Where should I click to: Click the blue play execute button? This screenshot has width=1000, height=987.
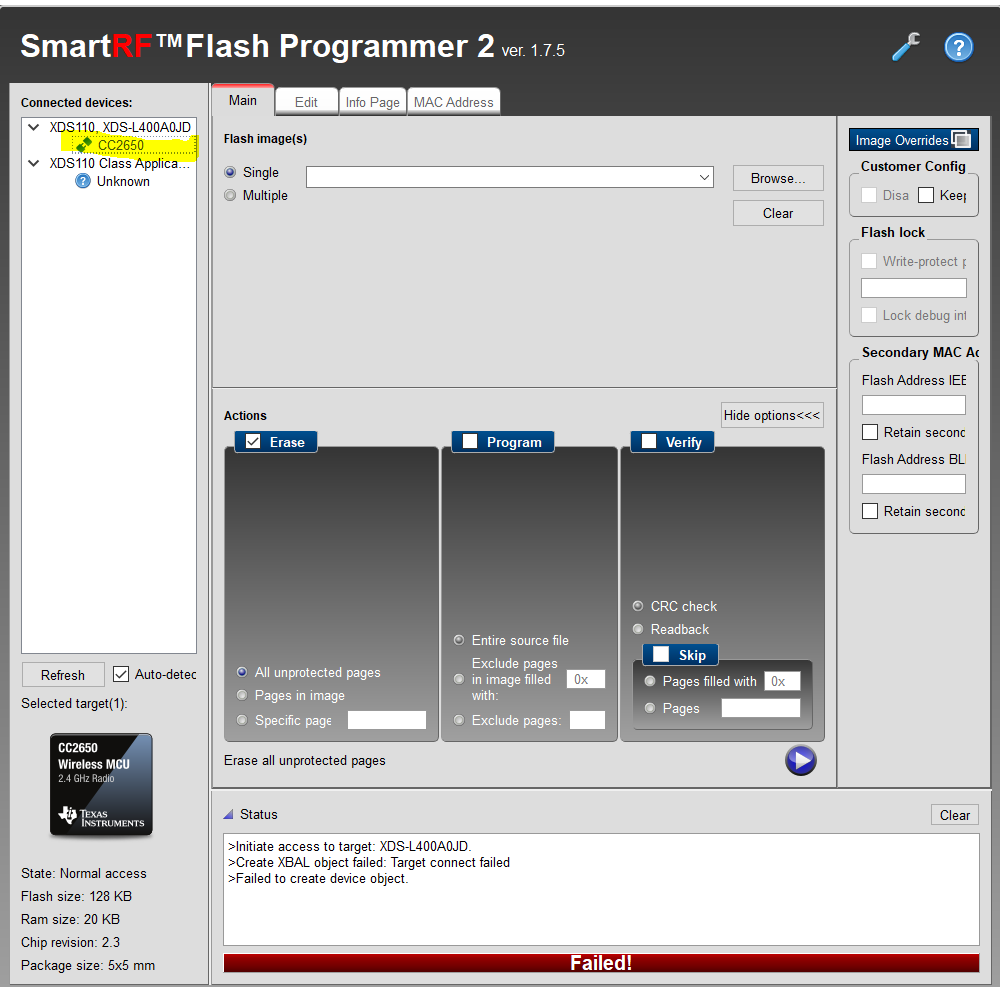[801, 760]
